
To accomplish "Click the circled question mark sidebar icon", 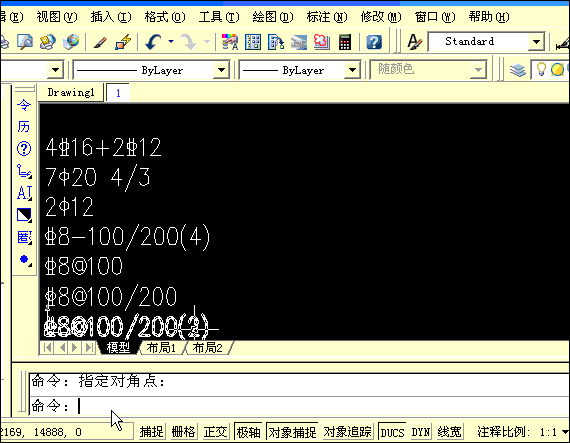I will coord(24,149).
